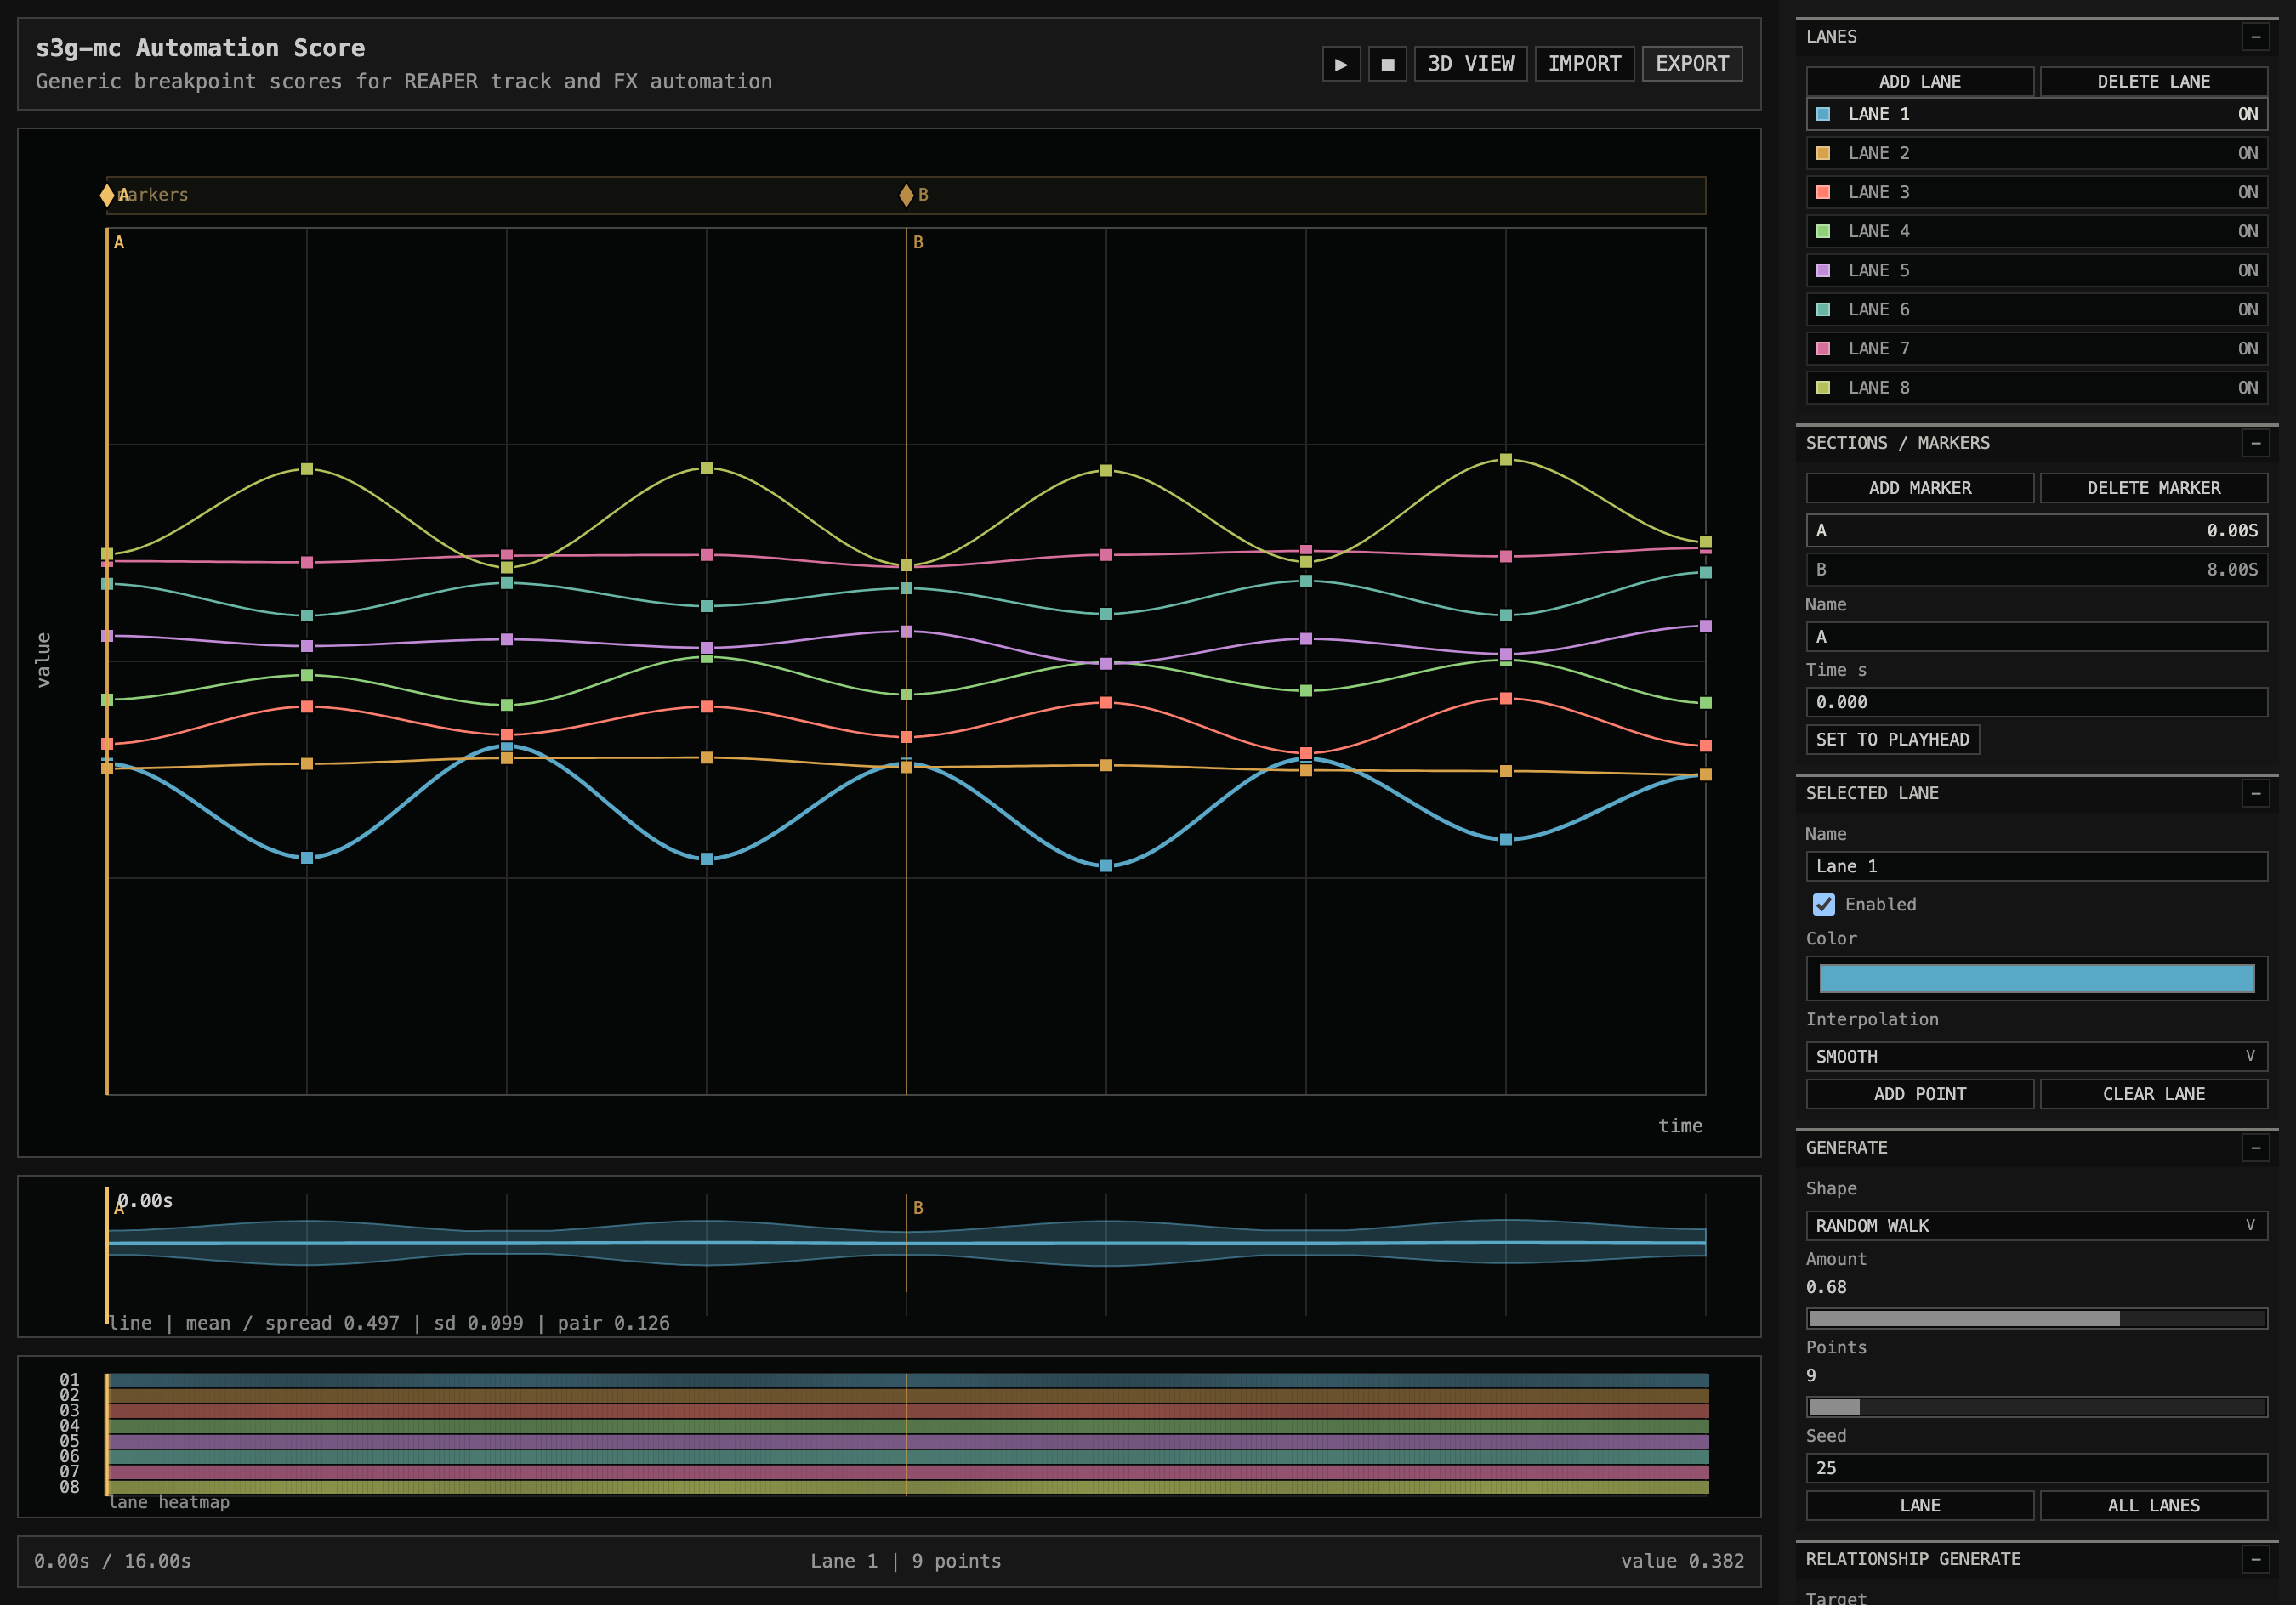Toggle LANE 2 ON state
This screenshot has width=2296, height=1605.
(x=2247, y=153)
